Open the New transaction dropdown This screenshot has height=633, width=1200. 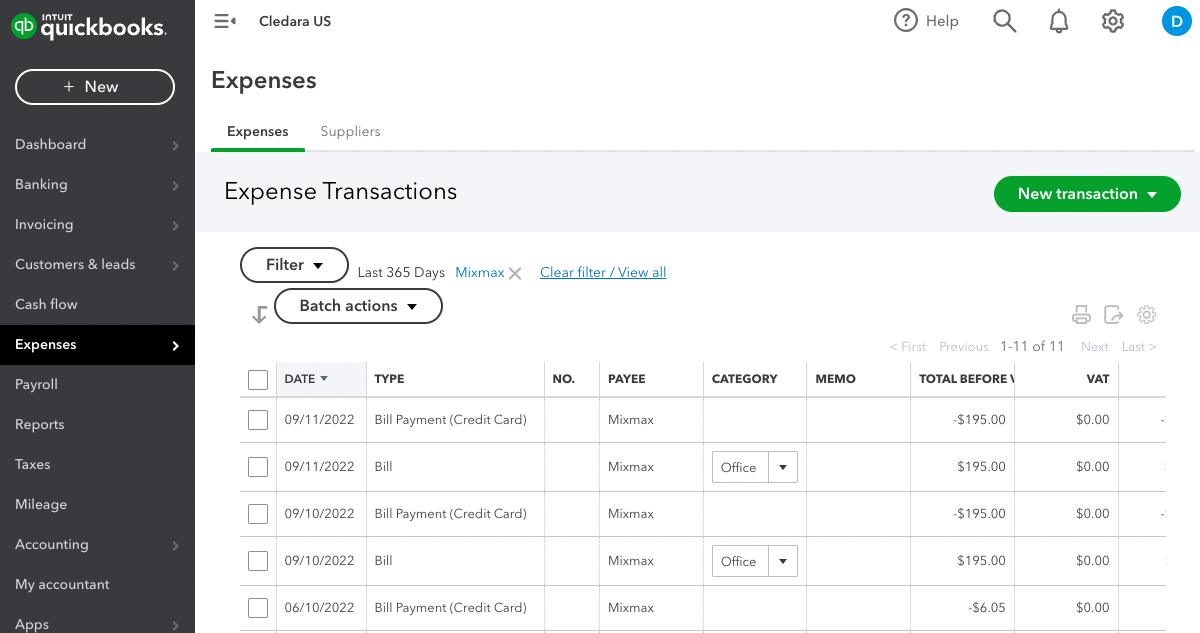click(x=1087, y=194)
